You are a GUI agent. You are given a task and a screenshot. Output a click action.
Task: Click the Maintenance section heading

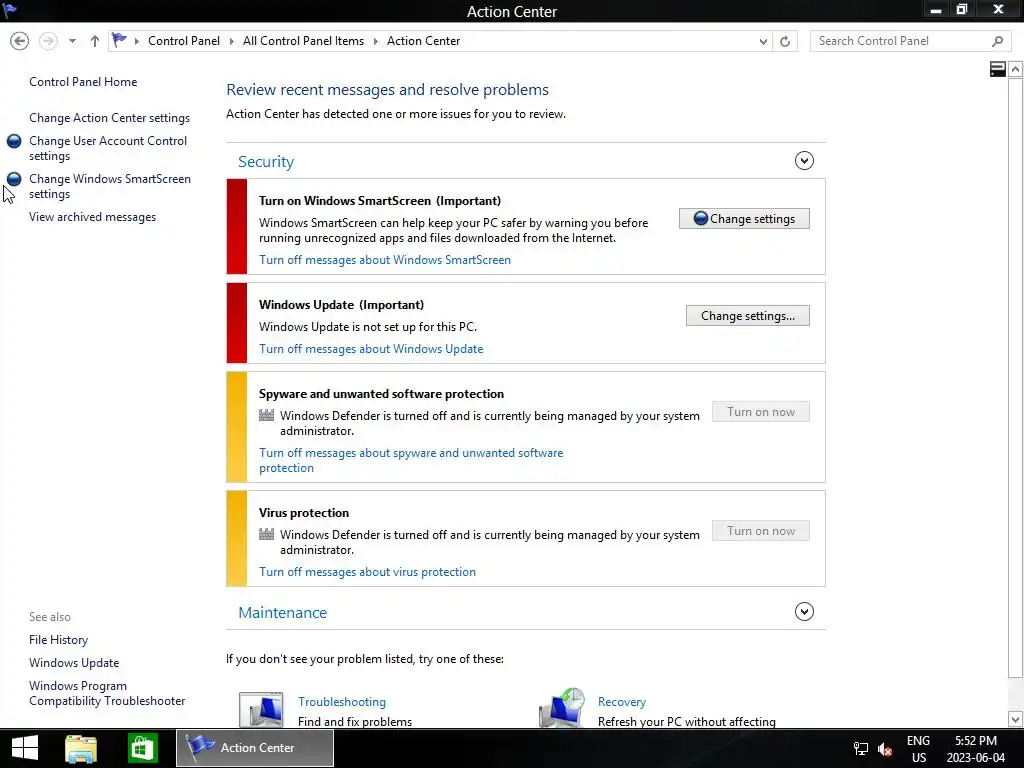coord(282,613)
